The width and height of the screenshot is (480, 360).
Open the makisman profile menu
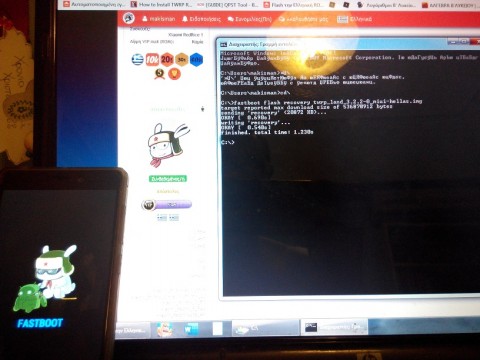tap(158, 19)
